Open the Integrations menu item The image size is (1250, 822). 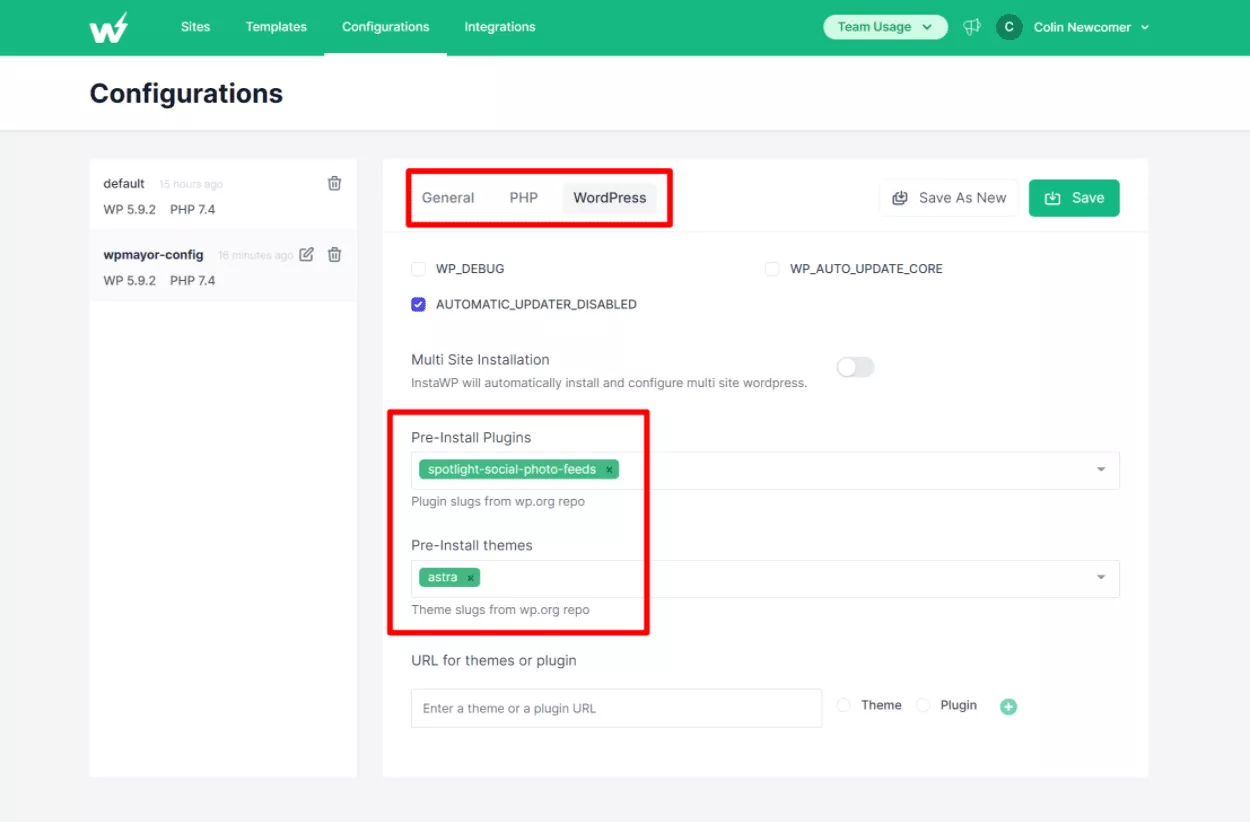point(500,27)
